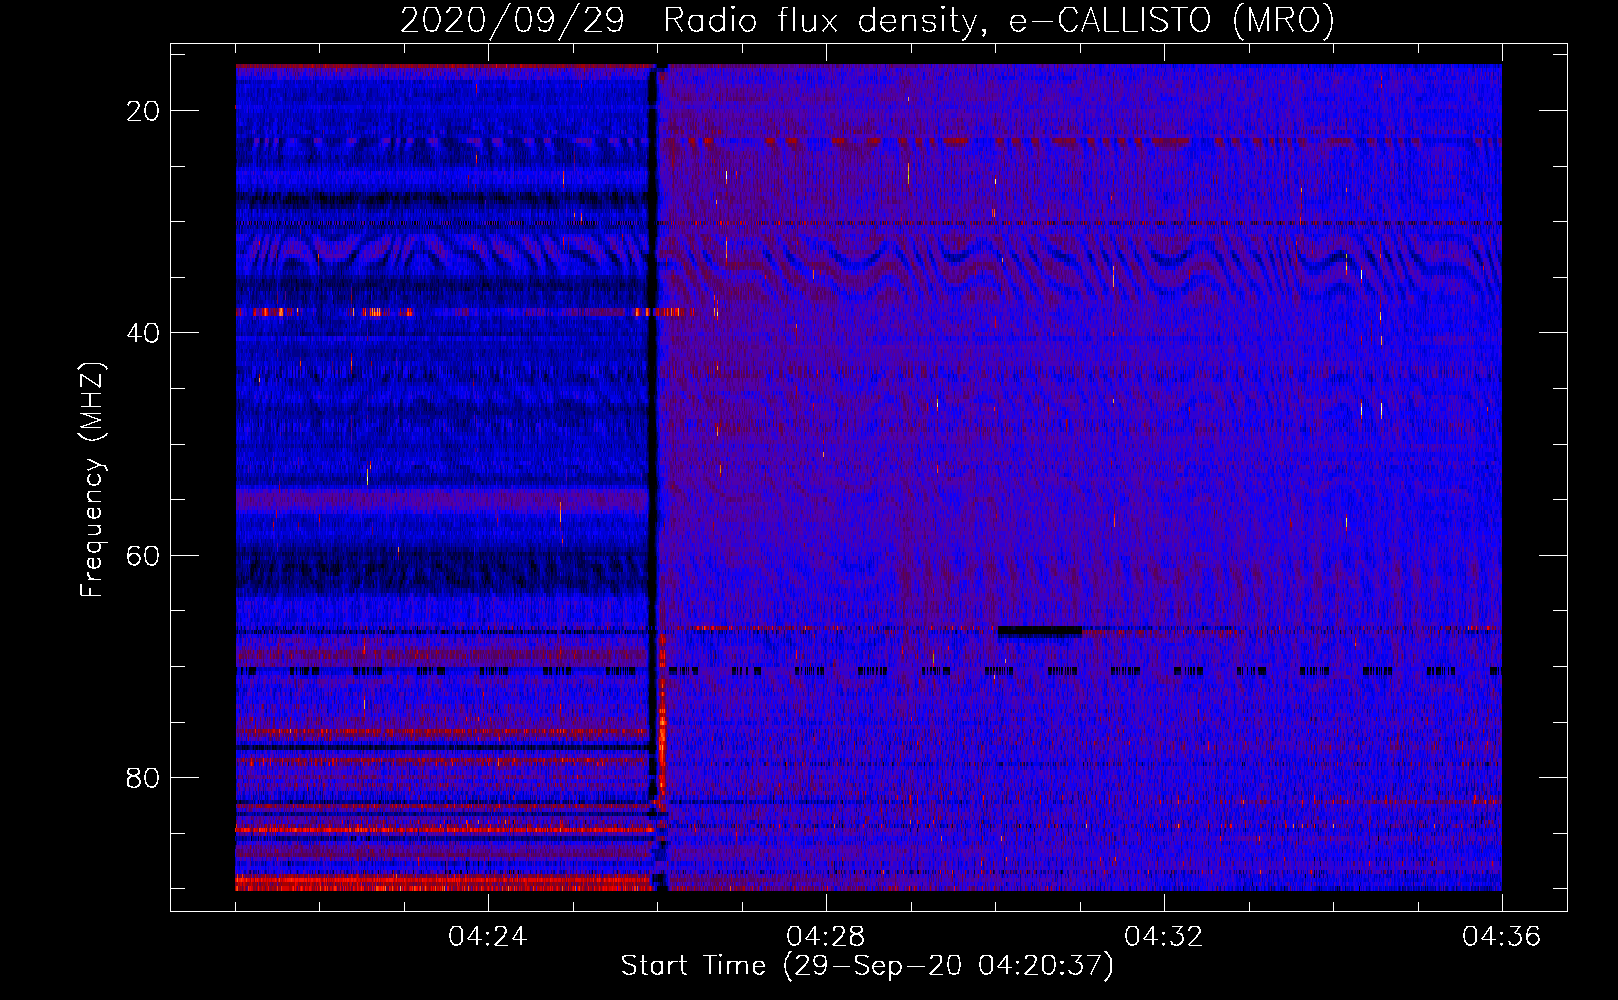Click the 'Frequency (MHZ)' axis label

pyautogui.click(x=92, y=479)
